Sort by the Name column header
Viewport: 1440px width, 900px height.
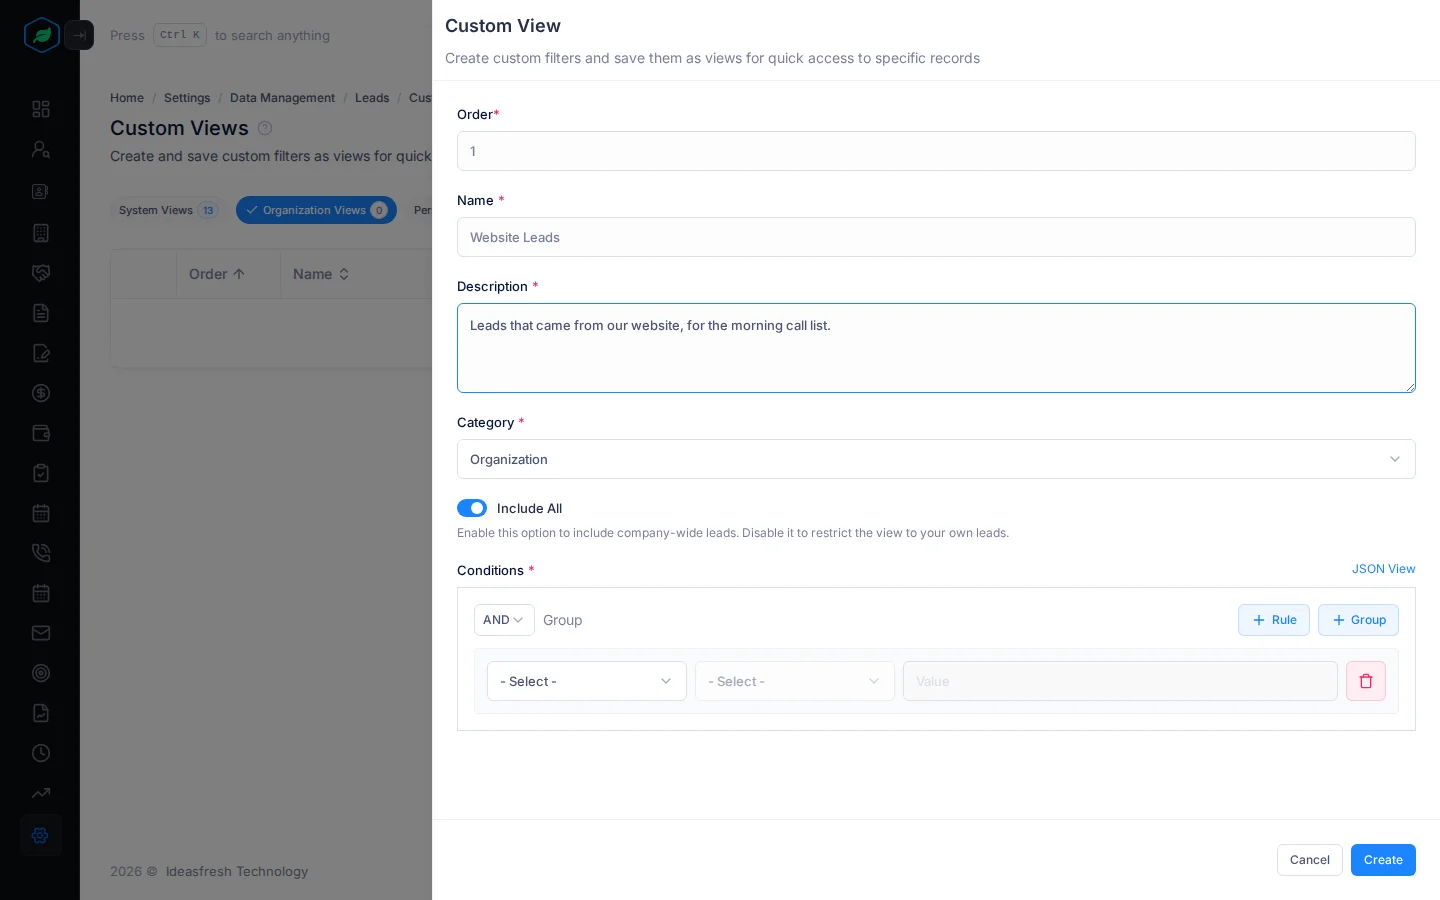pos(321,274)
